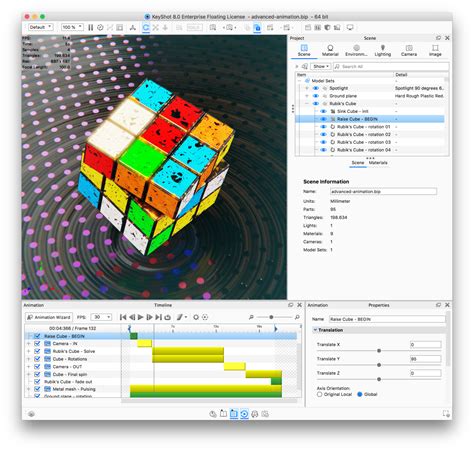Switch to the Image tab
Image resolution: width=474 pixels, height=451 pixels.
click(x=435, y=51)
